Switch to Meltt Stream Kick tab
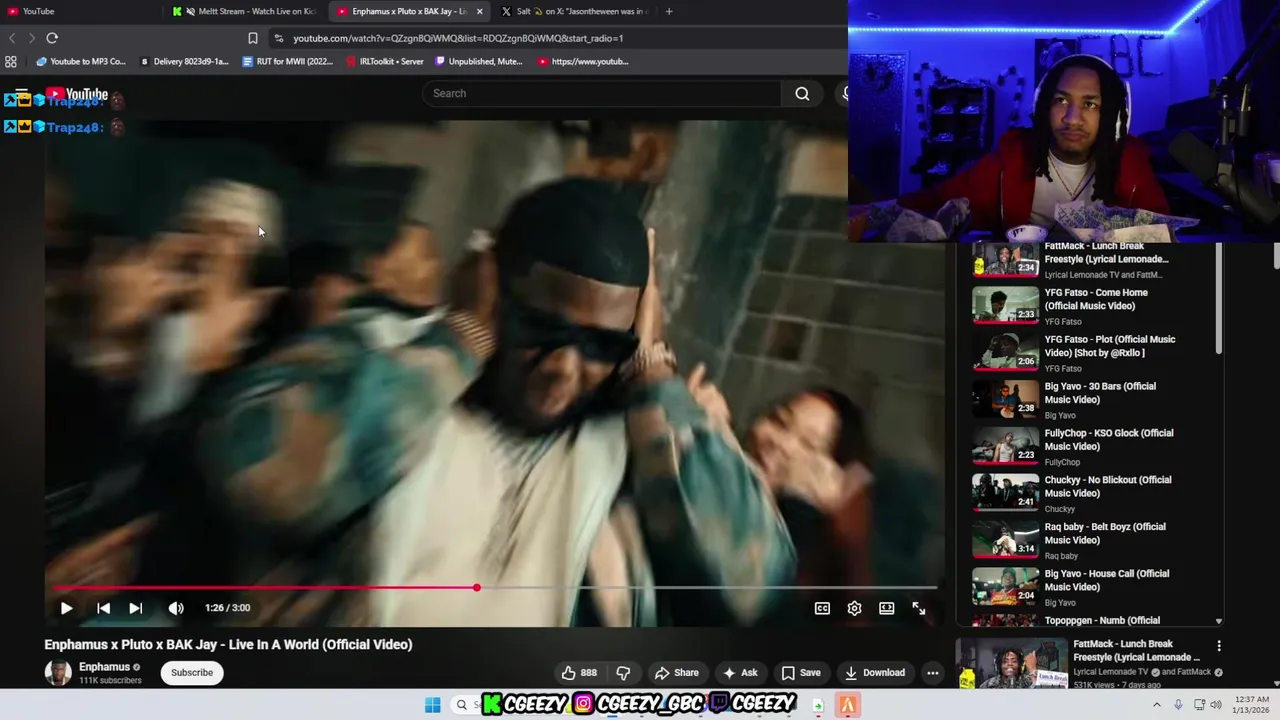This screenshot has height=720, width=1280. 246,11
